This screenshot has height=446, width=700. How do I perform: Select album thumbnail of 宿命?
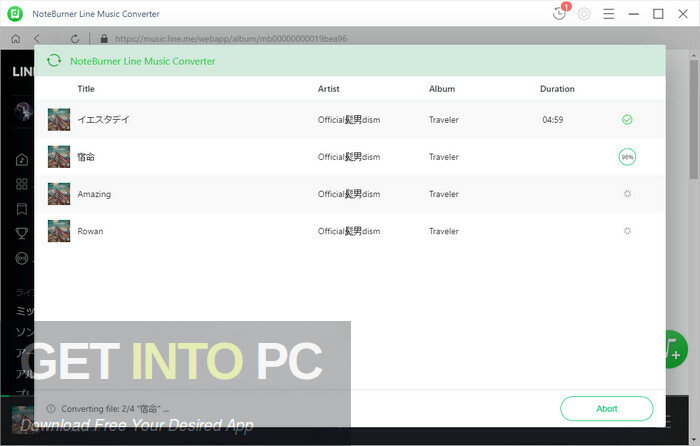(59, 156)
